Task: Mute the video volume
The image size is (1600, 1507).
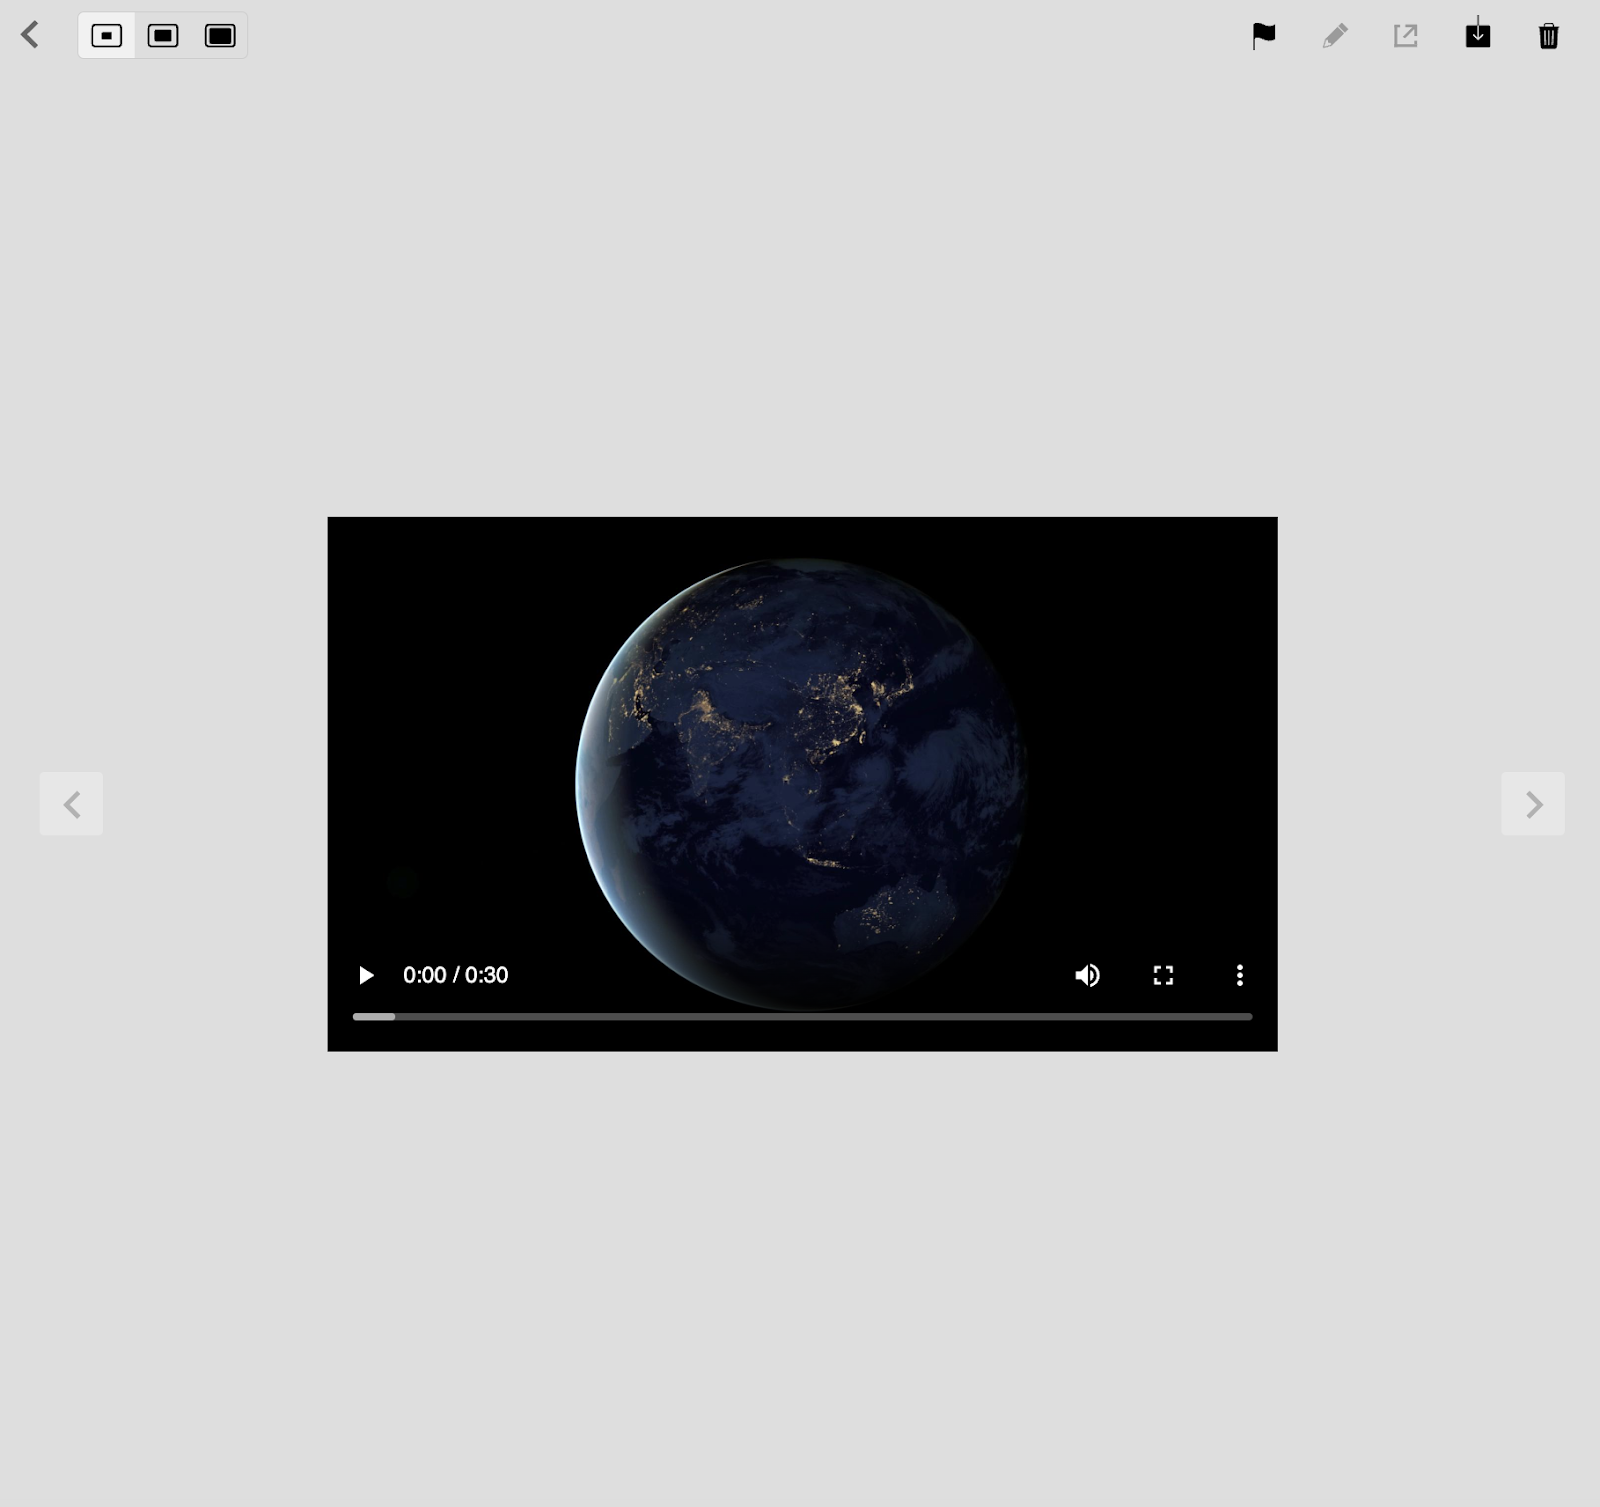Action: (1087, 975)
